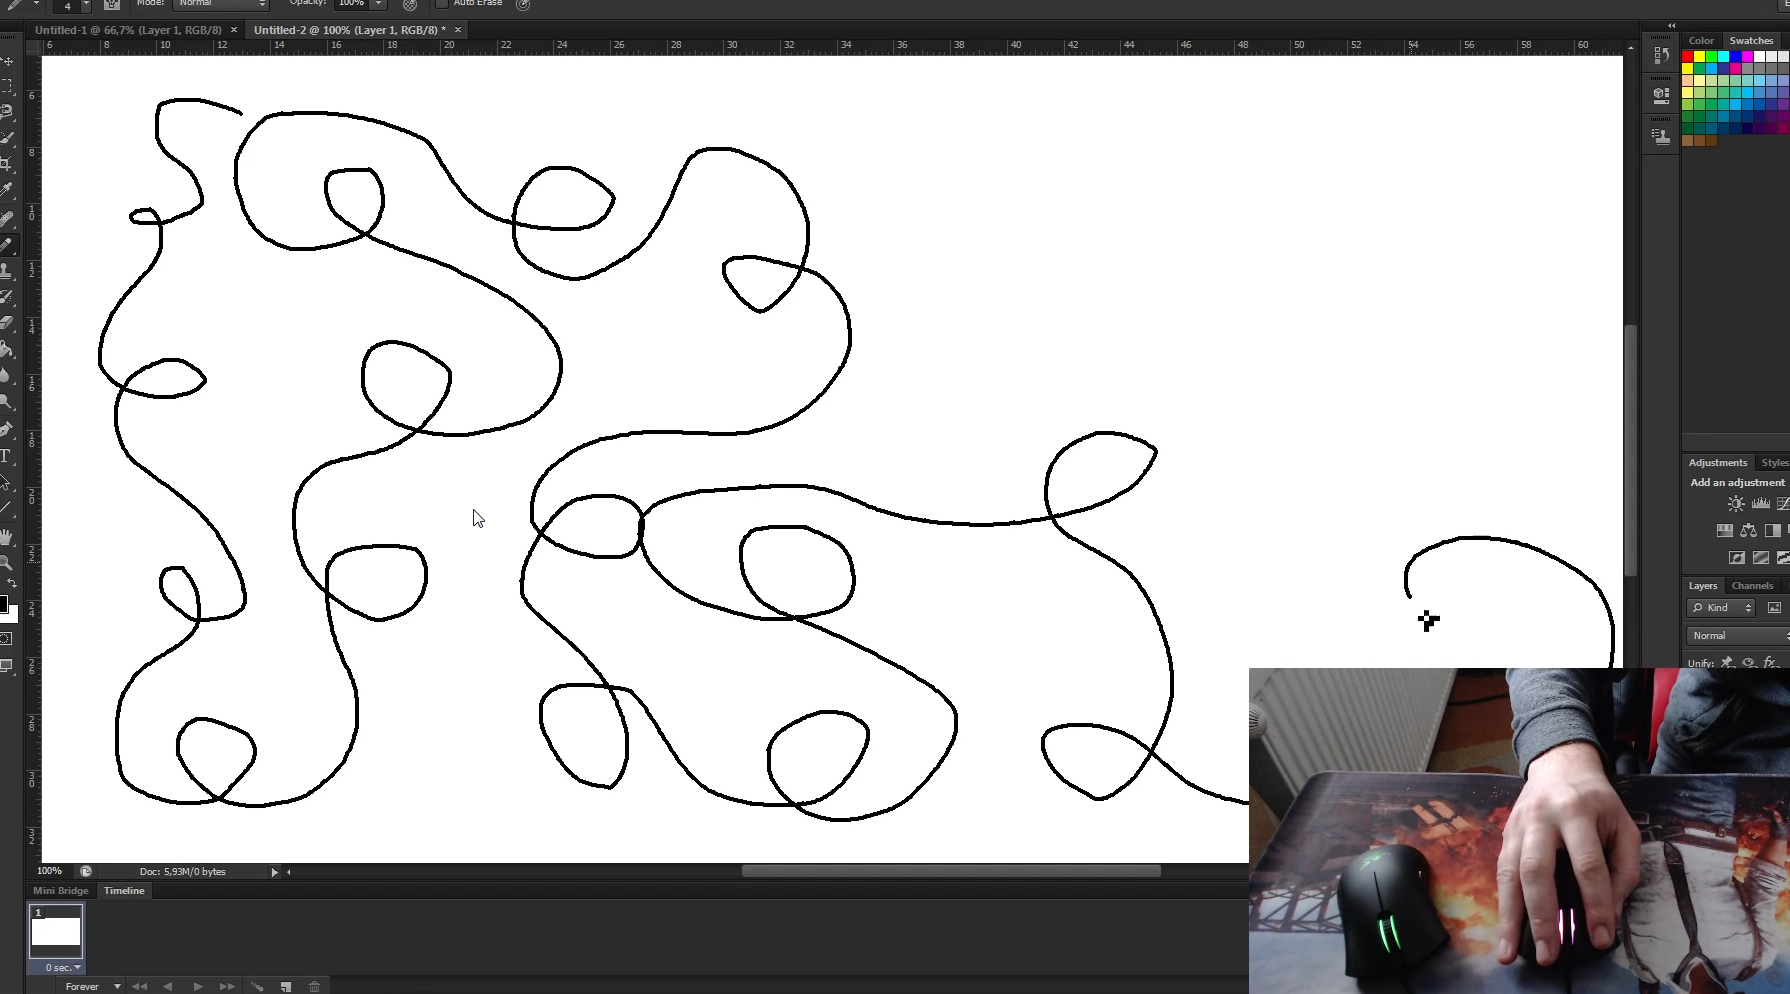Switch to the Untitled-1 document tab
This screenshot has height=994, width=1790.
tap(128, 30)
